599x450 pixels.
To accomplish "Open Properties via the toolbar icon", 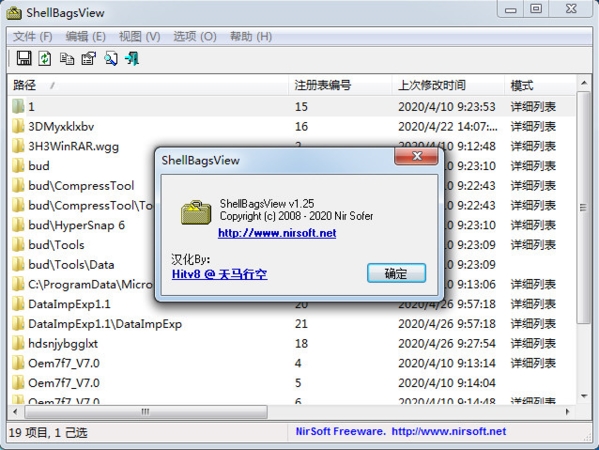I will point(89,58).
